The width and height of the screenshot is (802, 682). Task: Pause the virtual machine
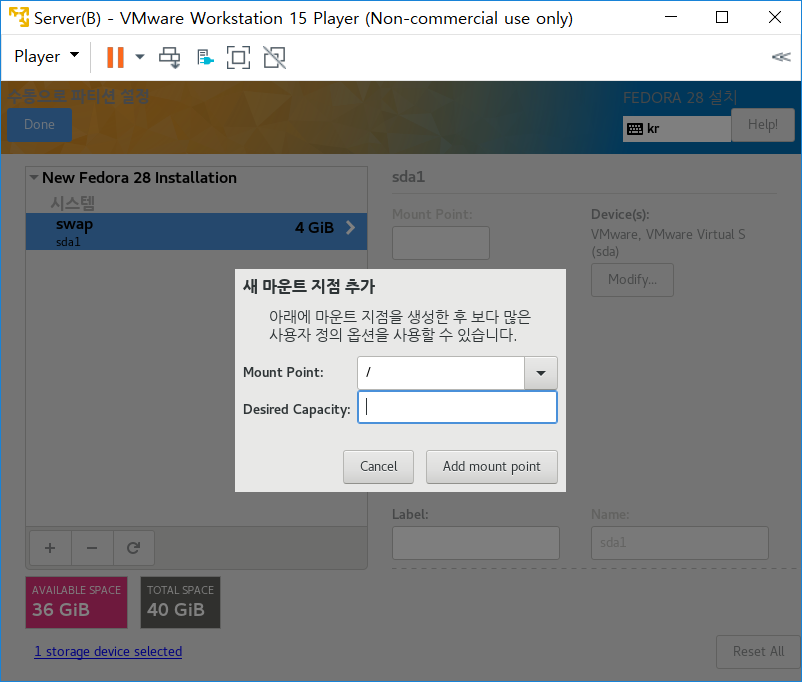115,57
